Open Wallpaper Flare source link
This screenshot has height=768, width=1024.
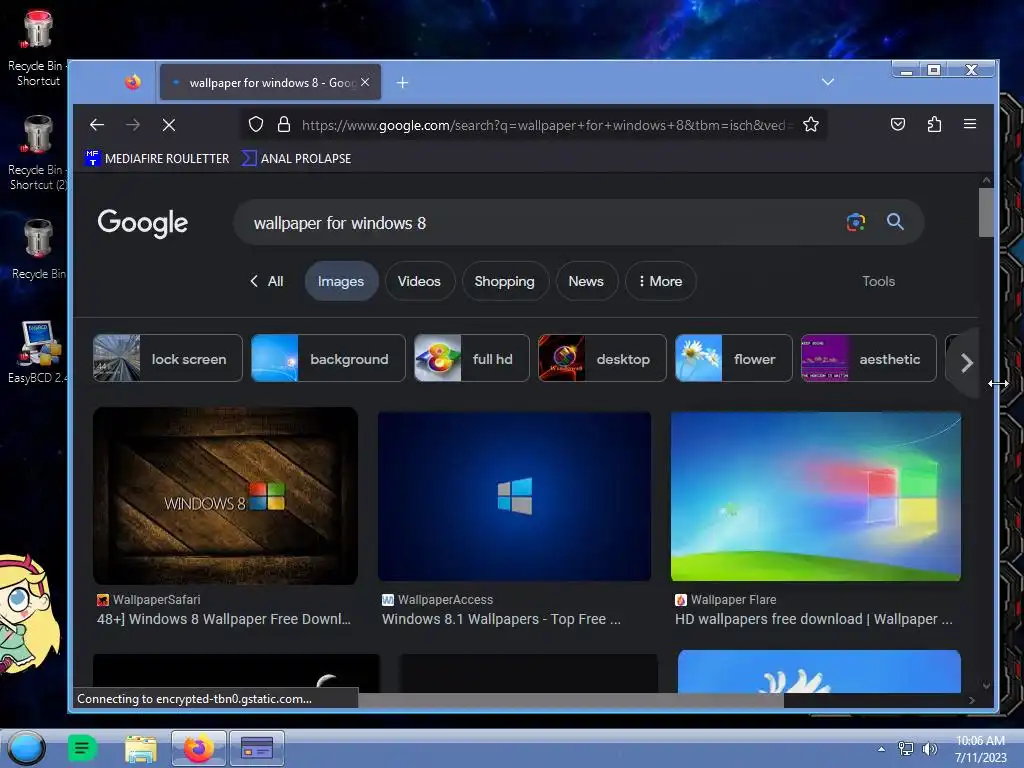pos(726,600)
